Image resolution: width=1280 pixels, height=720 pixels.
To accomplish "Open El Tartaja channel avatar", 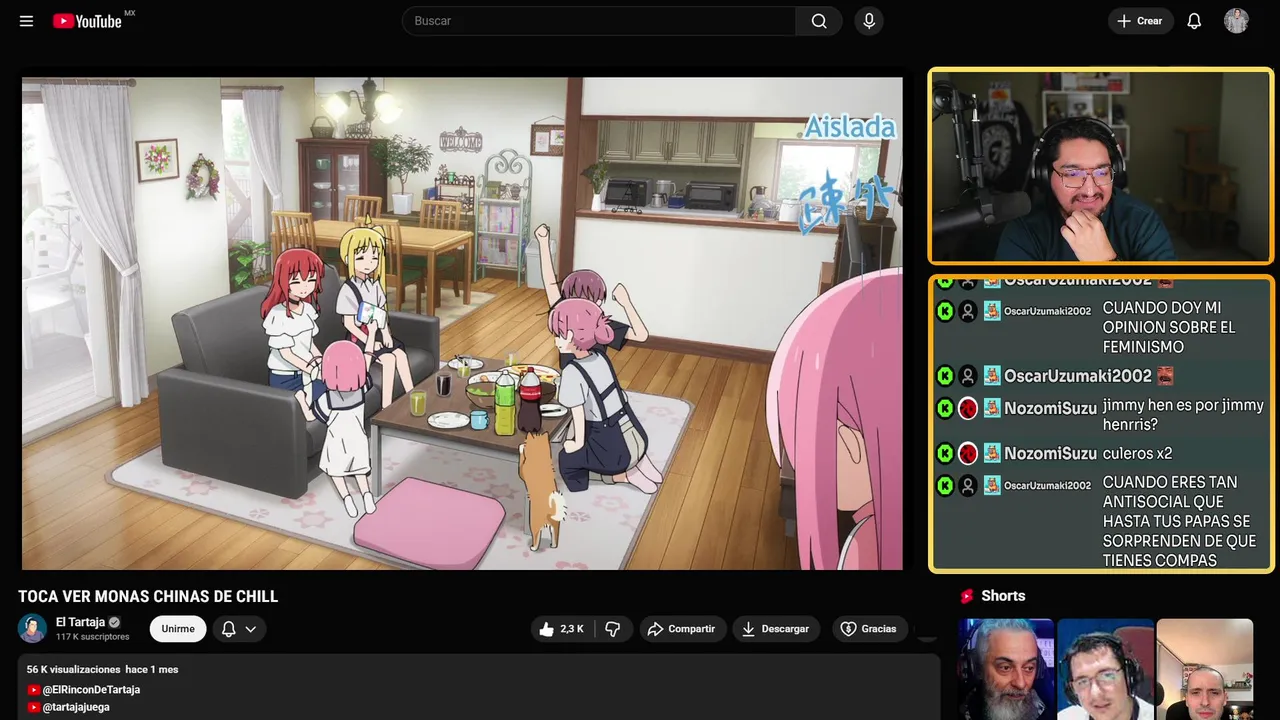I will [33, 628].
